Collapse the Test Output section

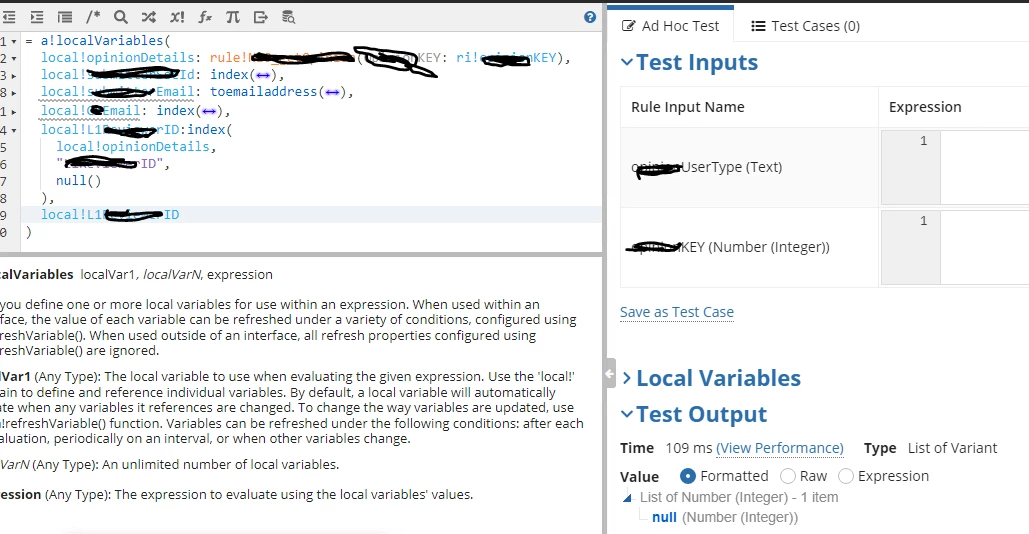click(x=627, y=415)
